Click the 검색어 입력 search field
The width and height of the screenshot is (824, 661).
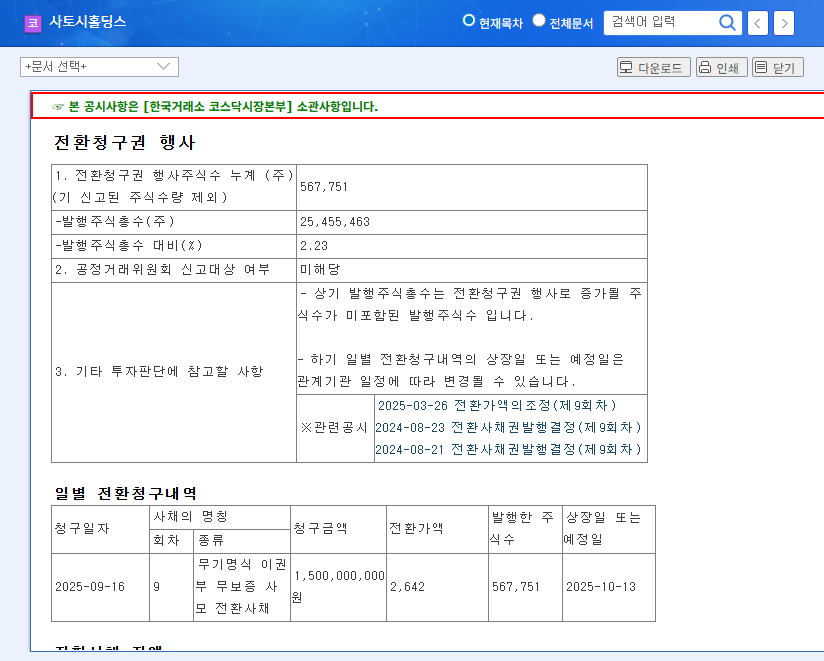click(x=661, y=23)
